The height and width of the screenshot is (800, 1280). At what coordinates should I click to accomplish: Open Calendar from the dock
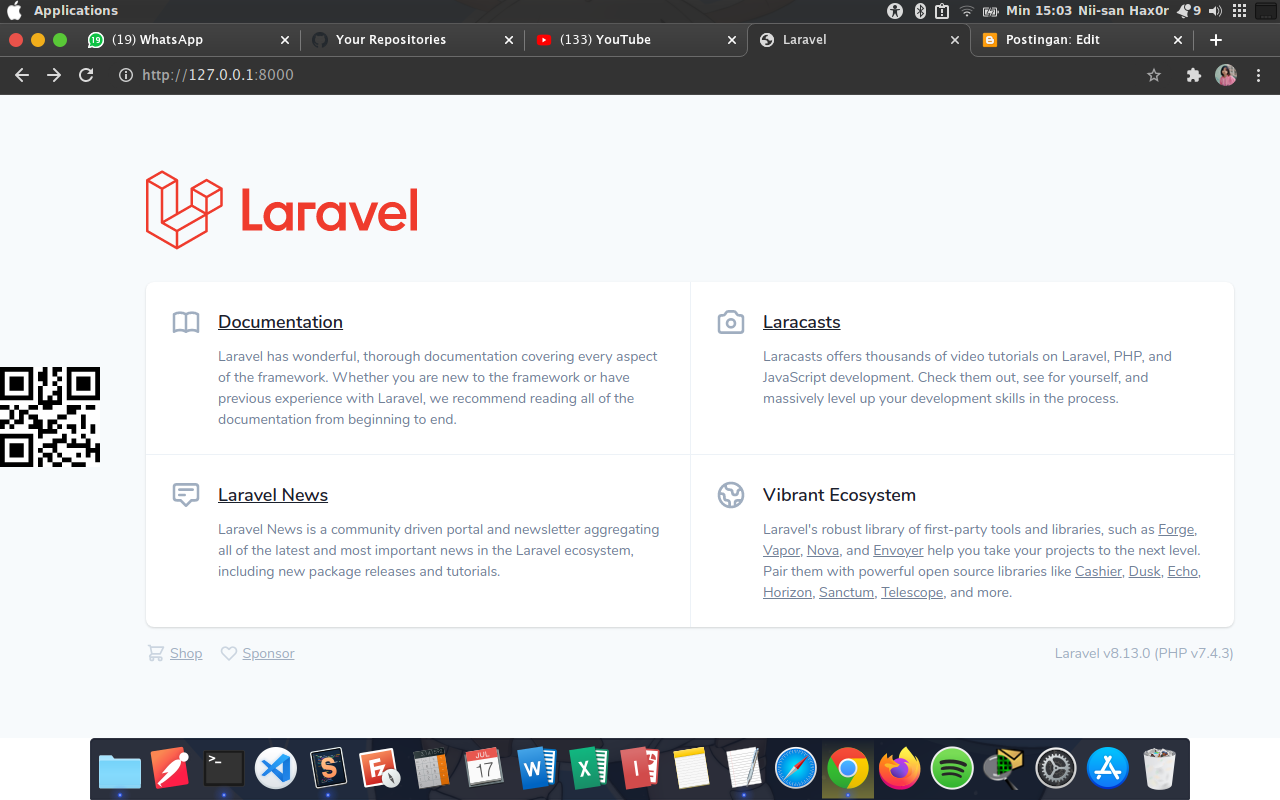pos(484,768)
